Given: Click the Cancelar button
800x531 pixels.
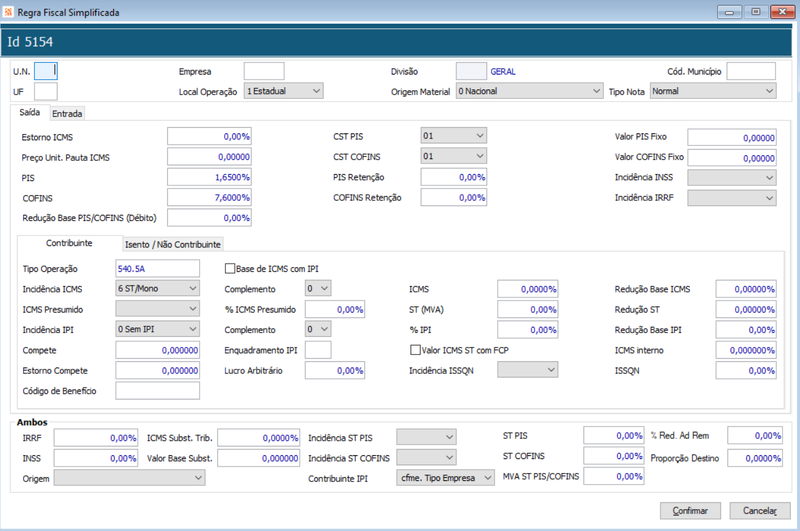Looking at the screenshot, I should pyautogui.click(x=760, y=511).
